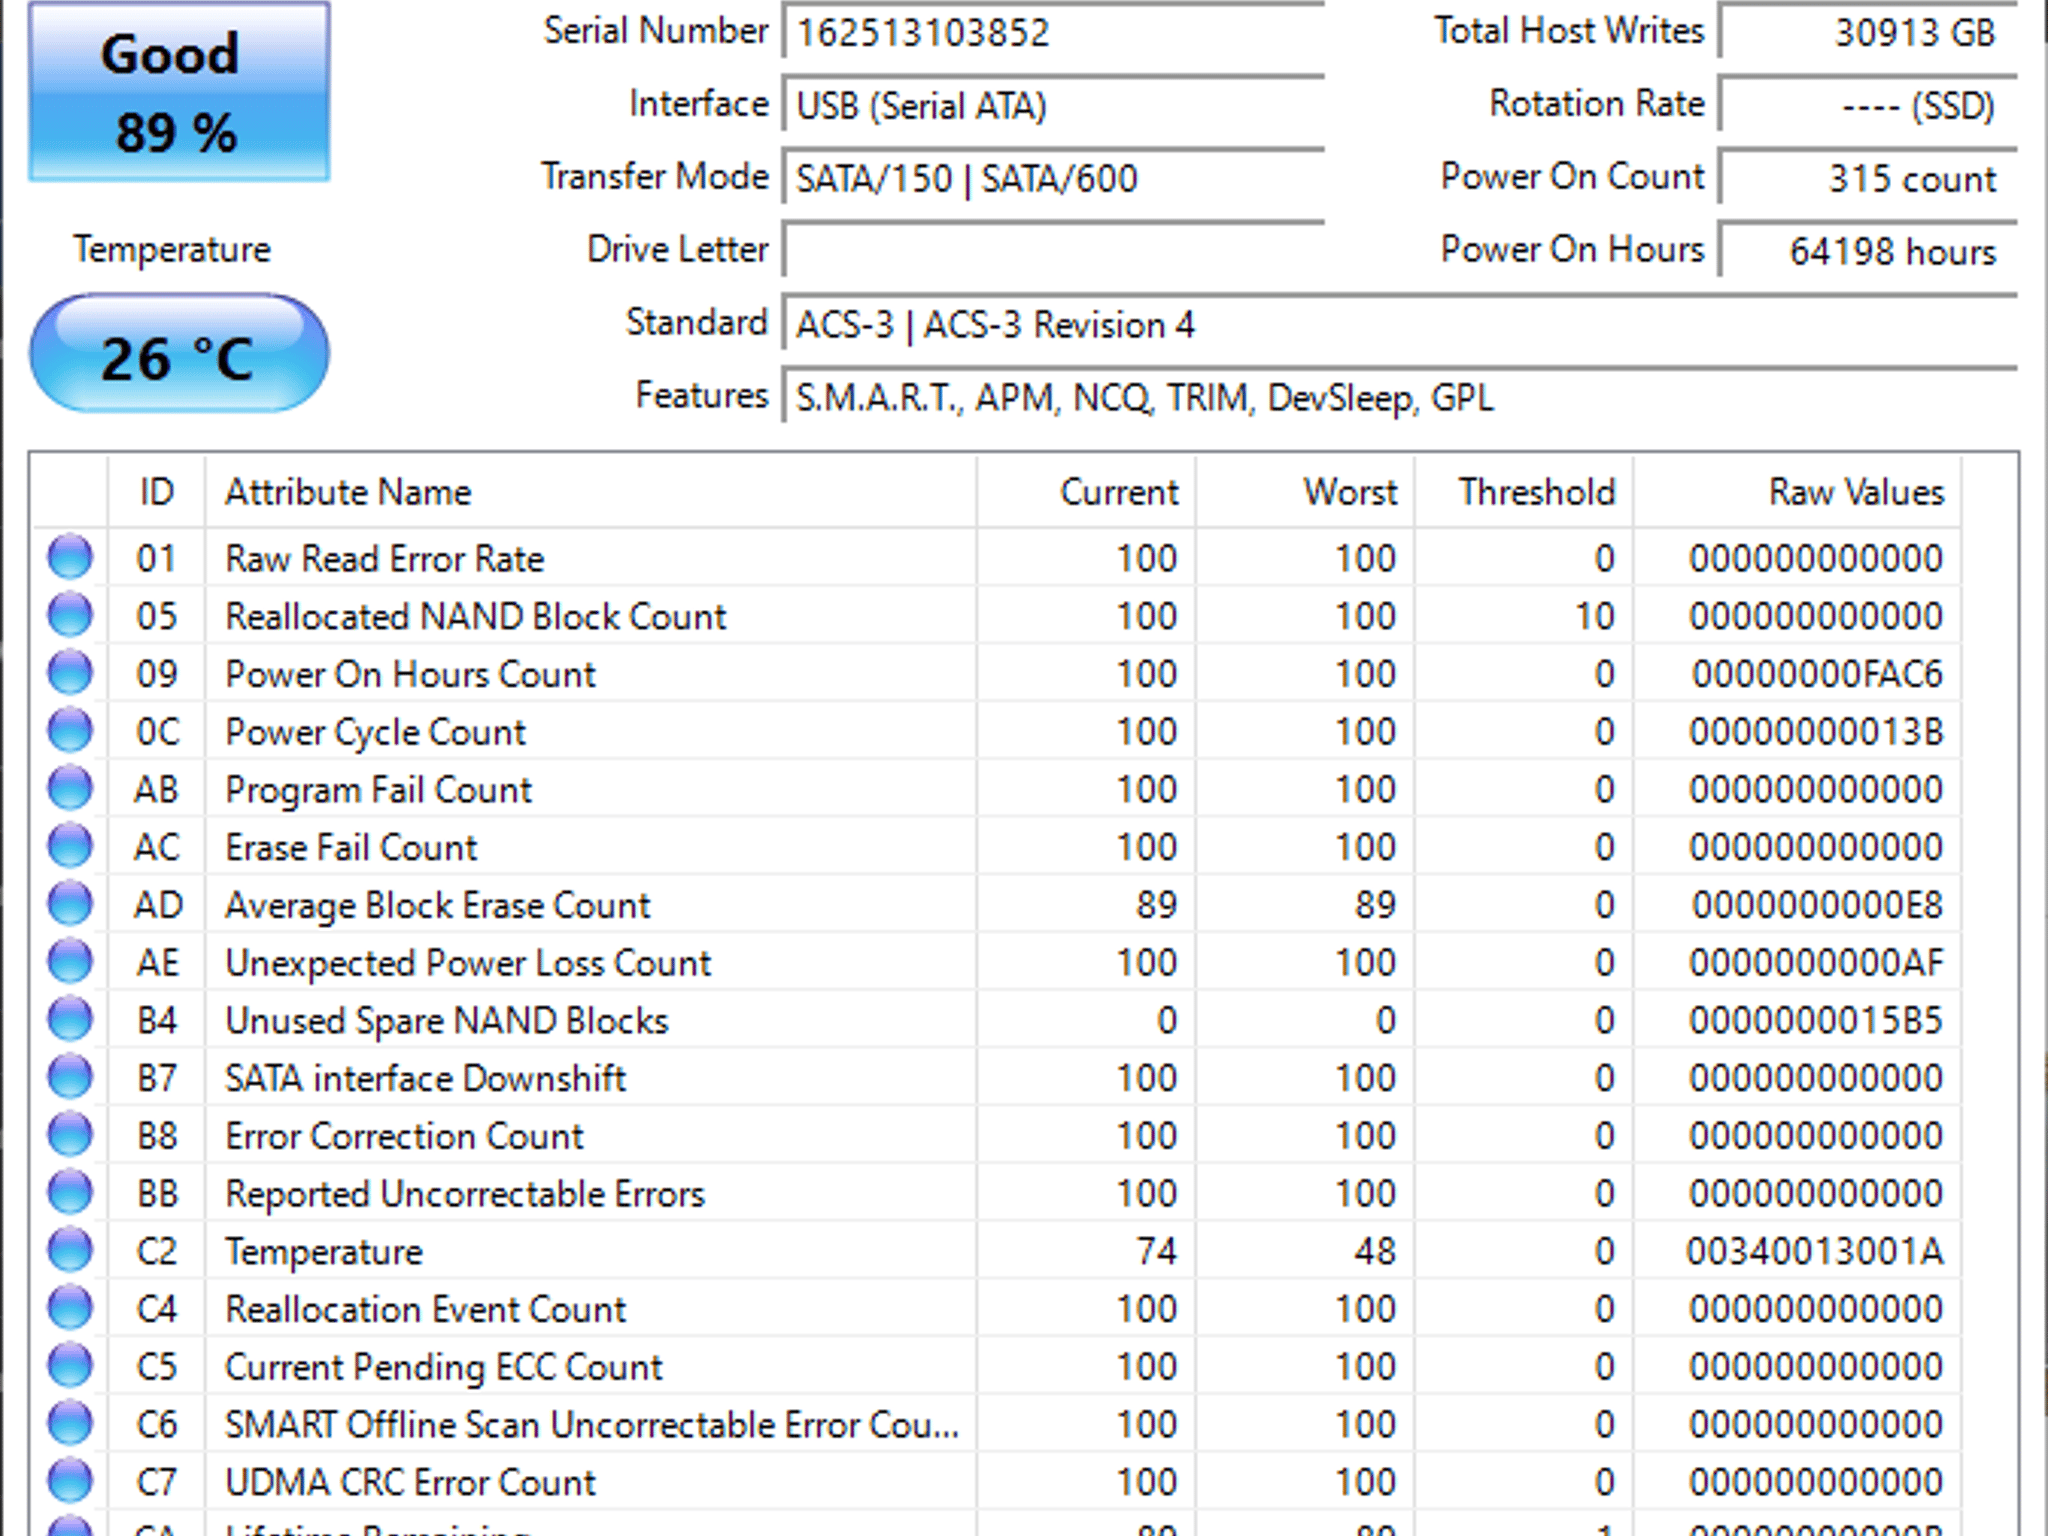Click status orb icon for C2 Temperature row
The image size is (2048, 1536).
pyautogui.click(x=70, y=1251)
